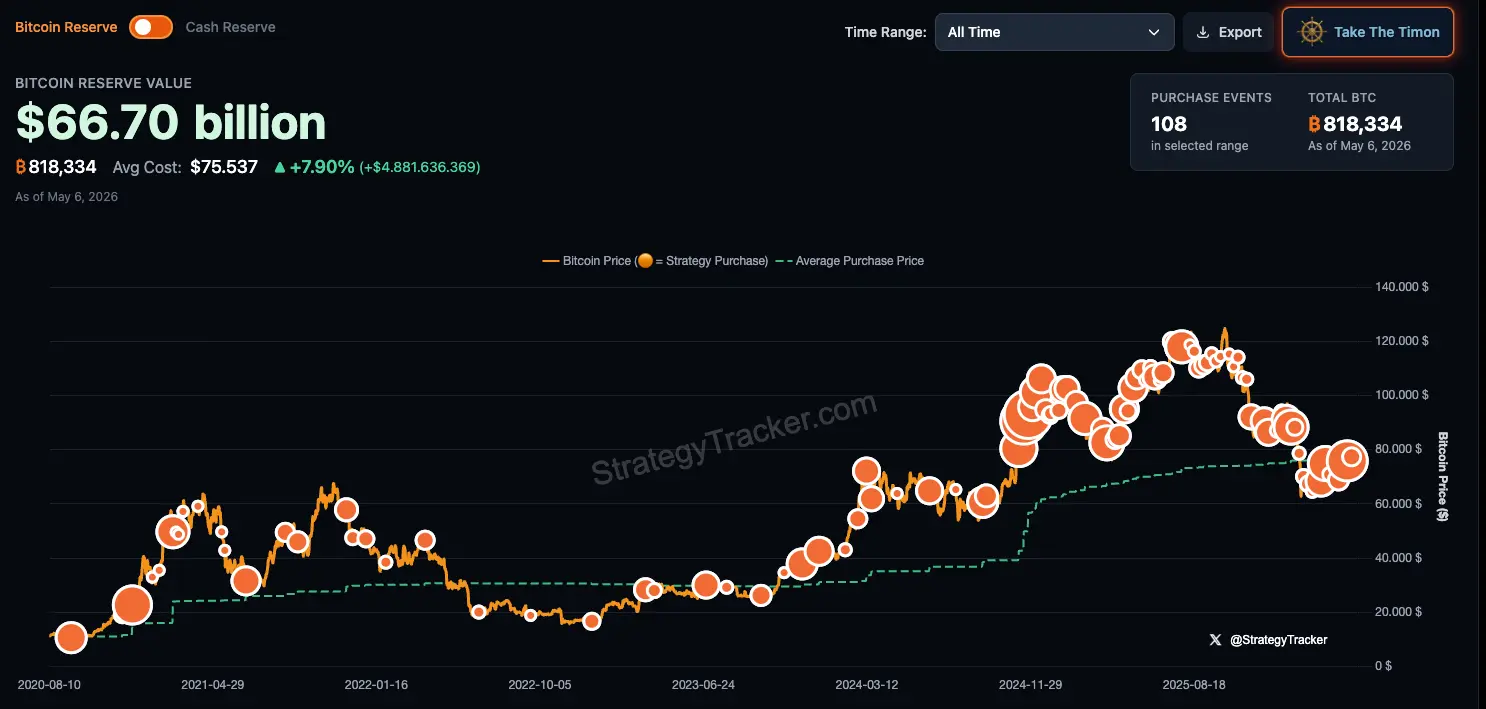1486x709 pixels.
Task: Click the Export button
Action: (x=1228, y=32)
